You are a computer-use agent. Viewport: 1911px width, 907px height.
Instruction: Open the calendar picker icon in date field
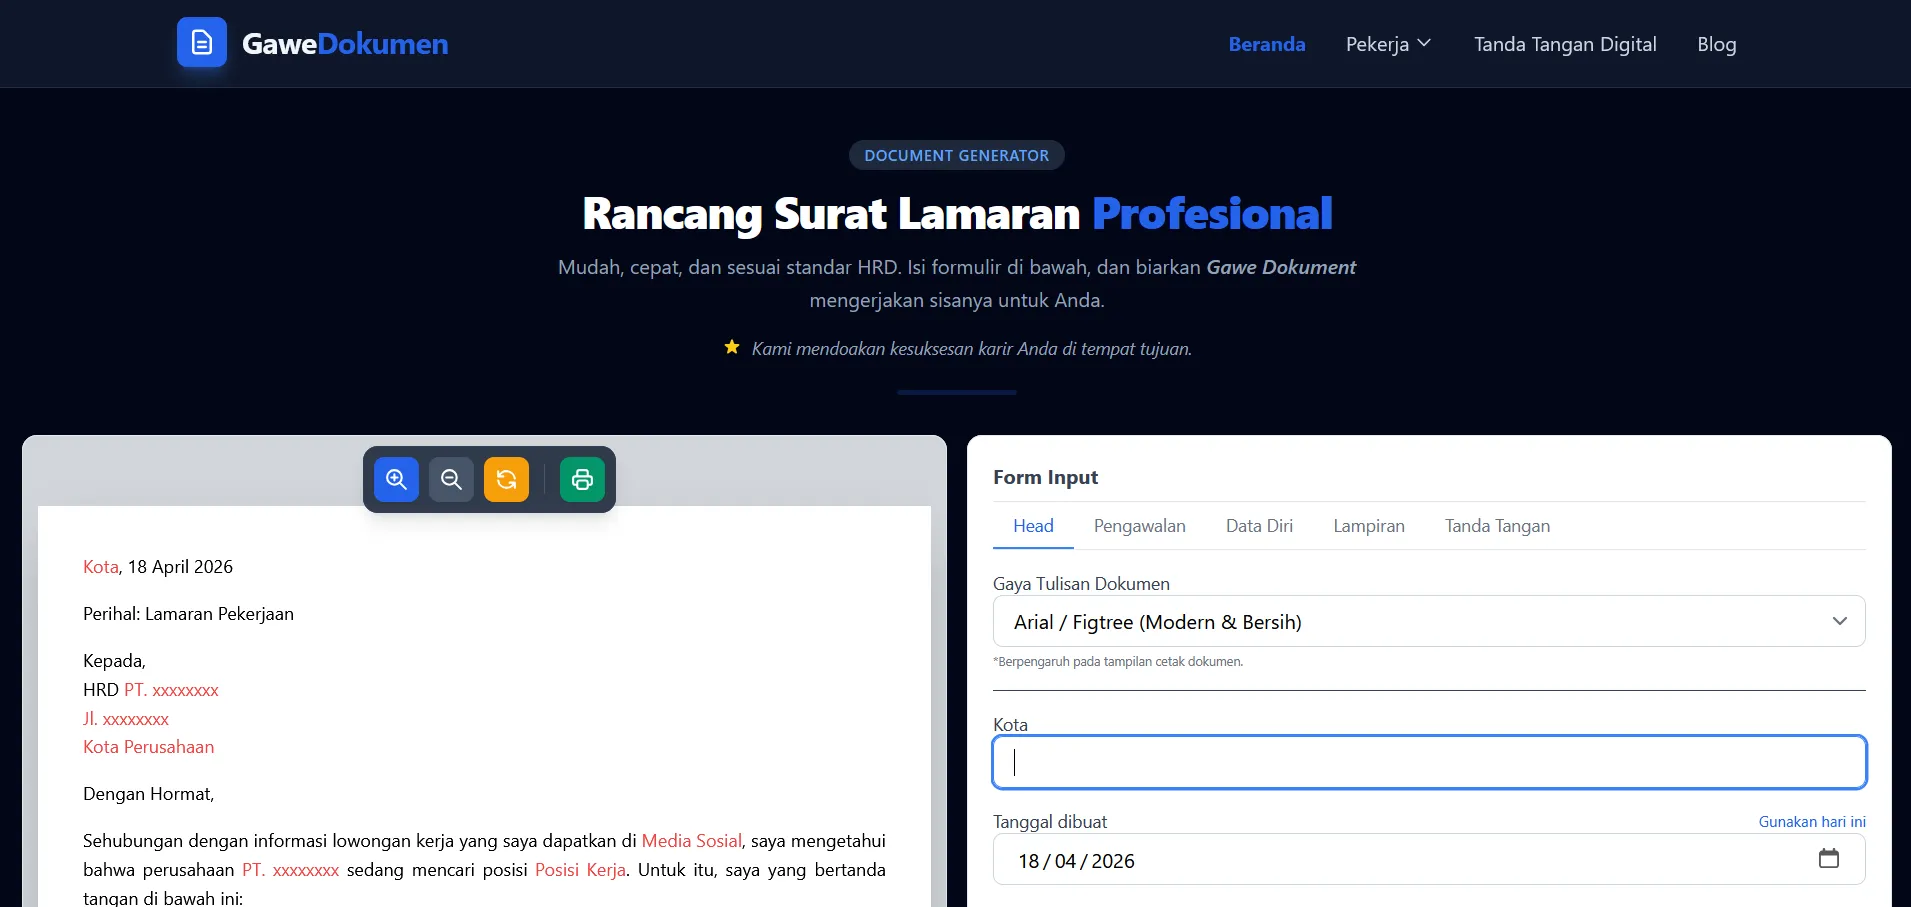point(1828,859)
